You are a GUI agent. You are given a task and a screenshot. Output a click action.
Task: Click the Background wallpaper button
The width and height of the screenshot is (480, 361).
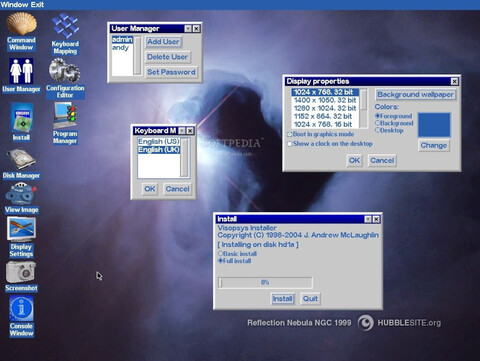coord(415,95)
